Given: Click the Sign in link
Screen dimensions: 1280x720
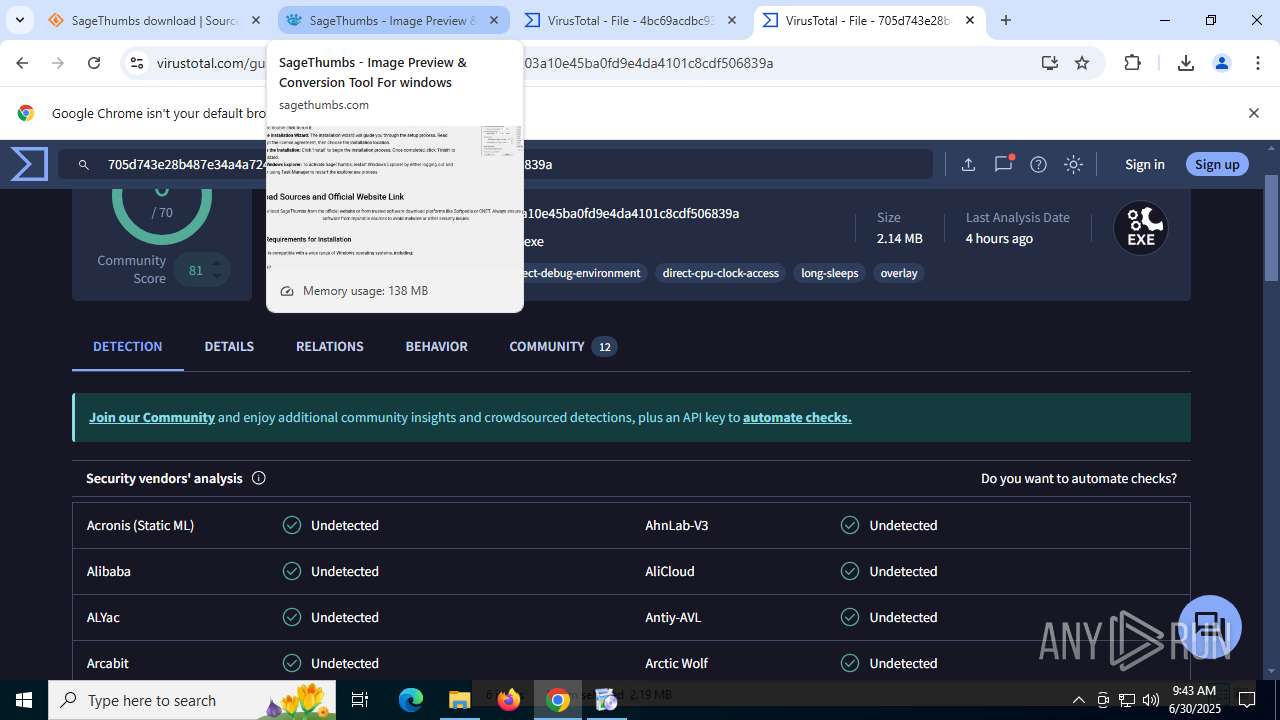Looking at the screenshot, I should [x=1144, y=164].
